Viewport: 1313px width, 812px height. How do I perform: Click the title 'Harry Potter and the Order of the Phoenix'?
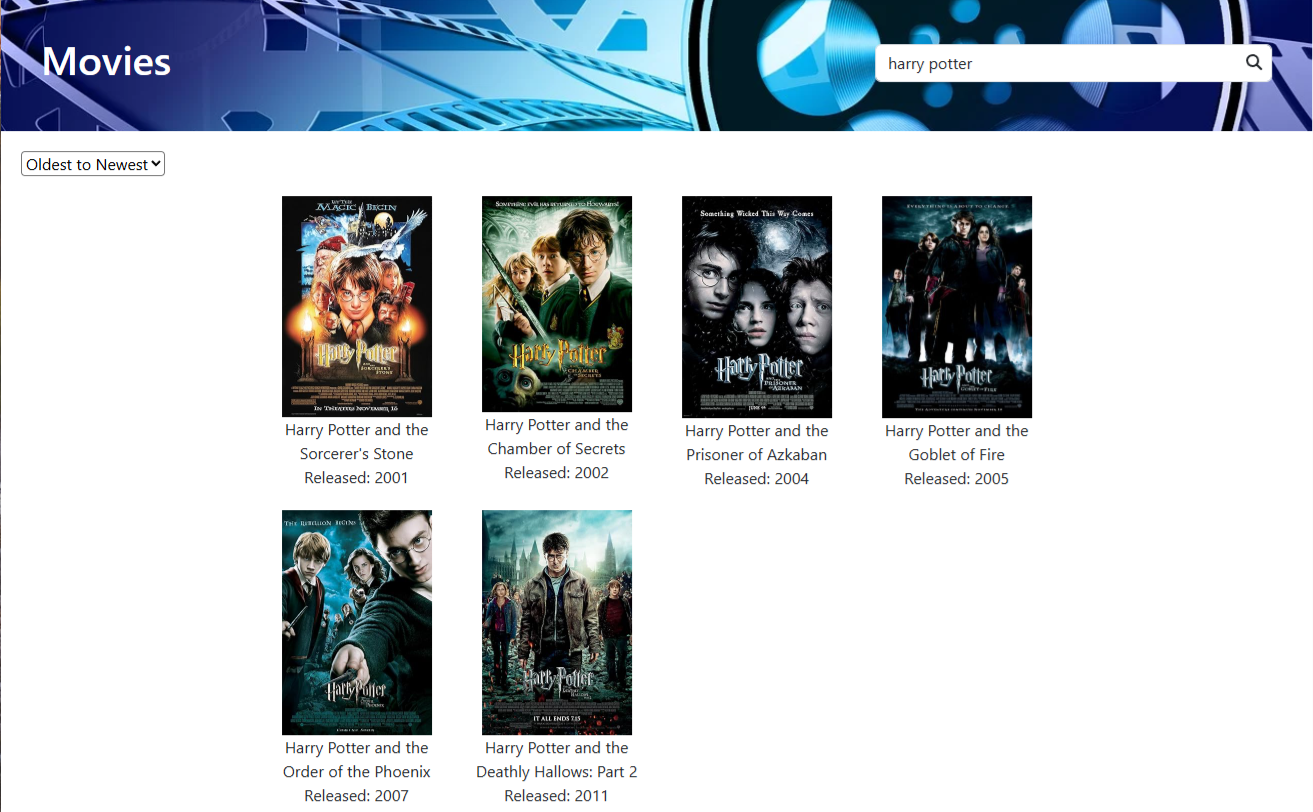[x=357, y=760]
